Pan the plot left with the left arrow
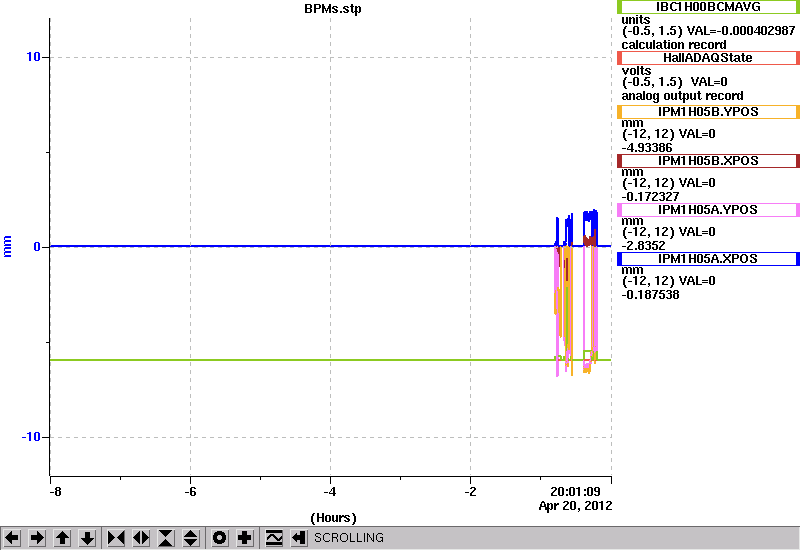The image size is (800, 550). pyautogui.click(x=12, y=538)
